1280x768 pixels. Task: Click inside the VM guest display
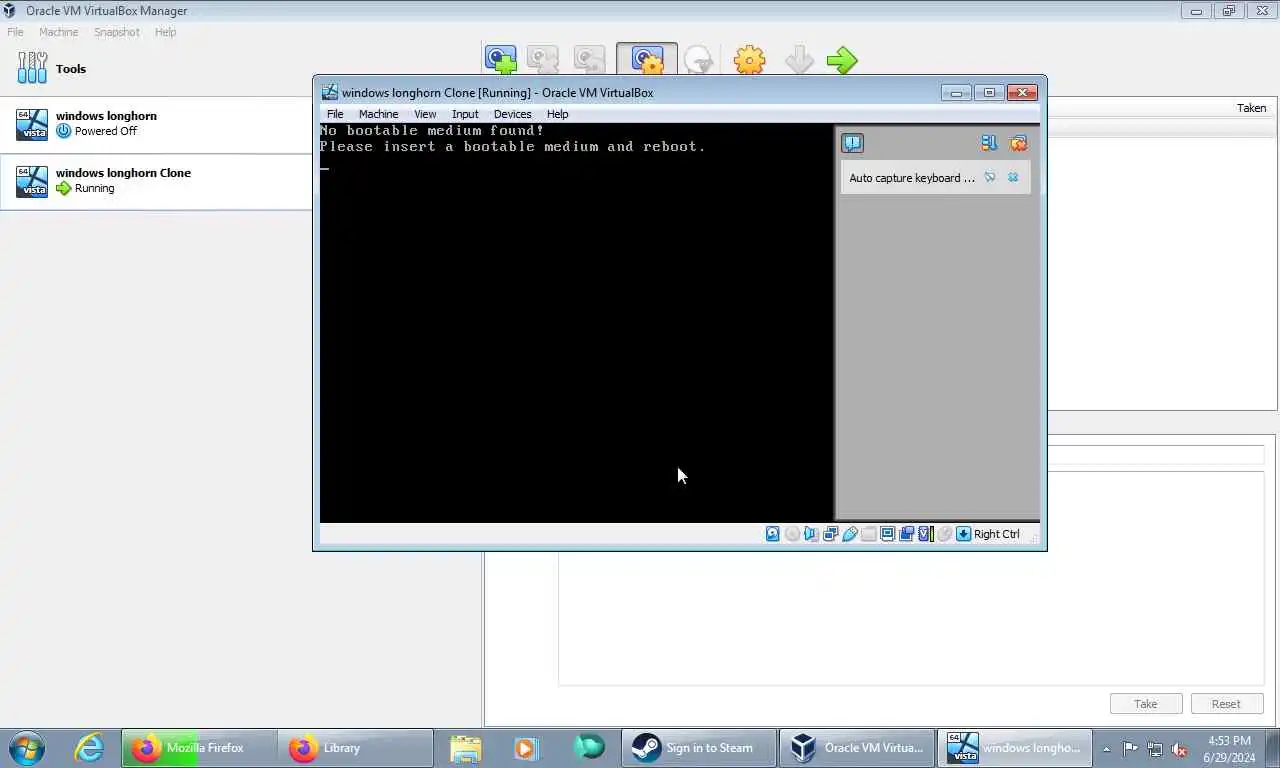[576, 322]
